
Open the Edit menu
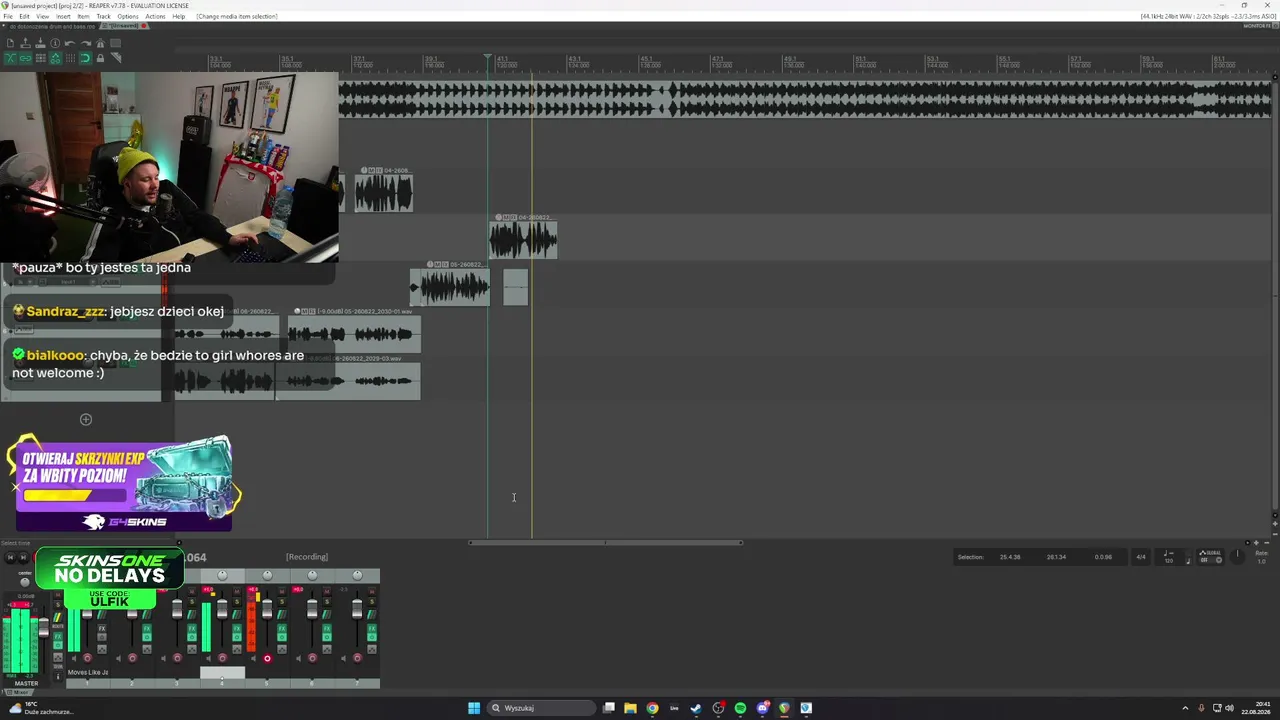pyautogui.click(x=24, y=17)
